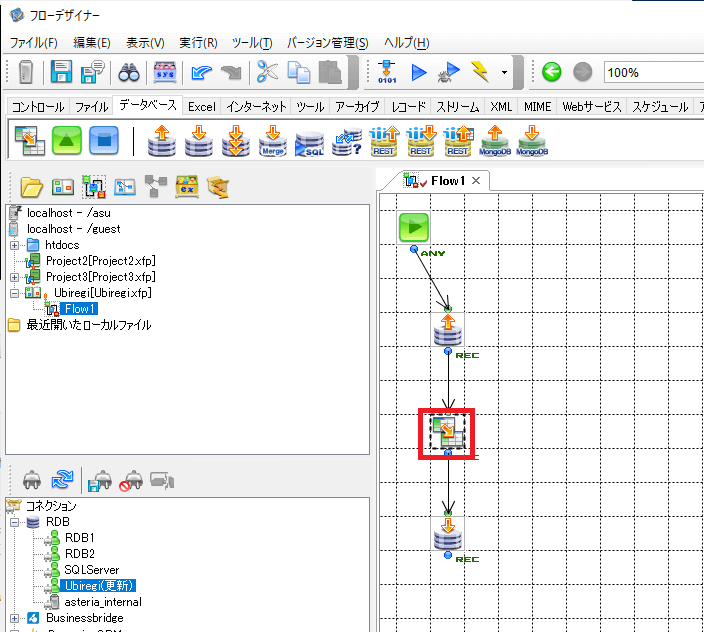
Task: Select the RDBPut component with down arrow
Action: (x=198, y=141)
